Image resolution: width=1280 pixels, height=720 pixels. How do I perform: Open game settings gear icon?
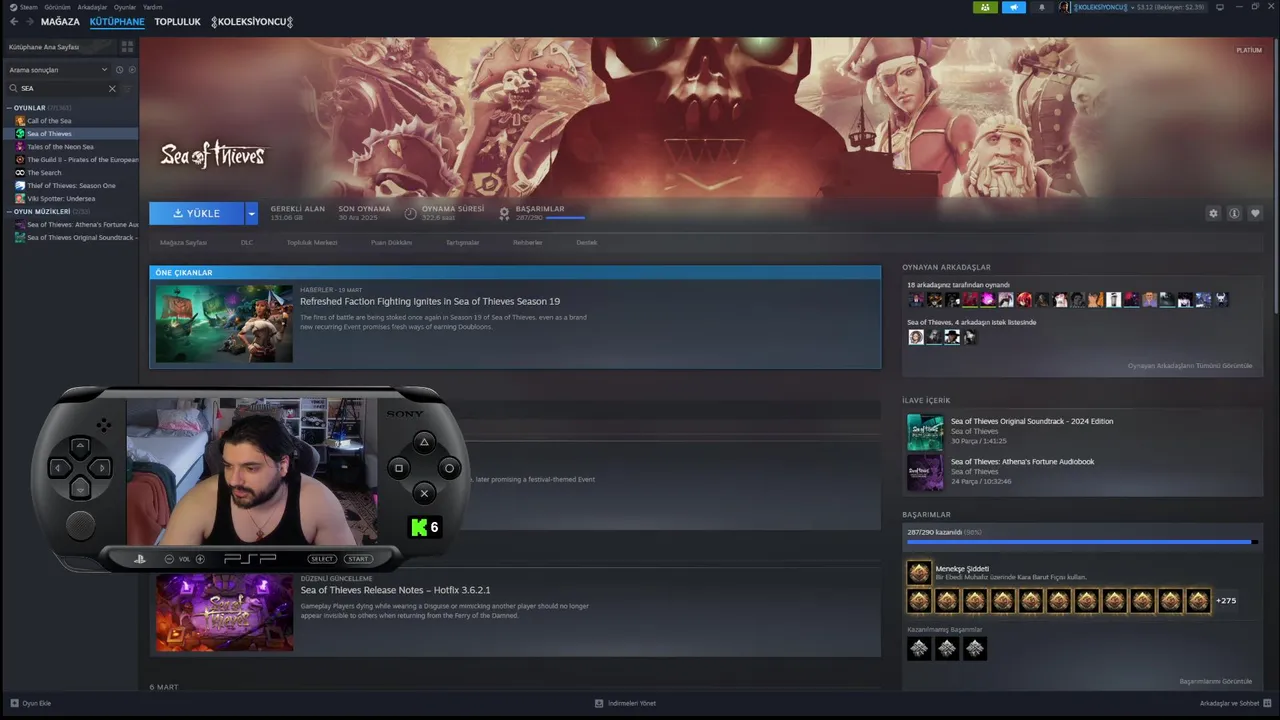pyautogui.click(x=1213, y=213)
